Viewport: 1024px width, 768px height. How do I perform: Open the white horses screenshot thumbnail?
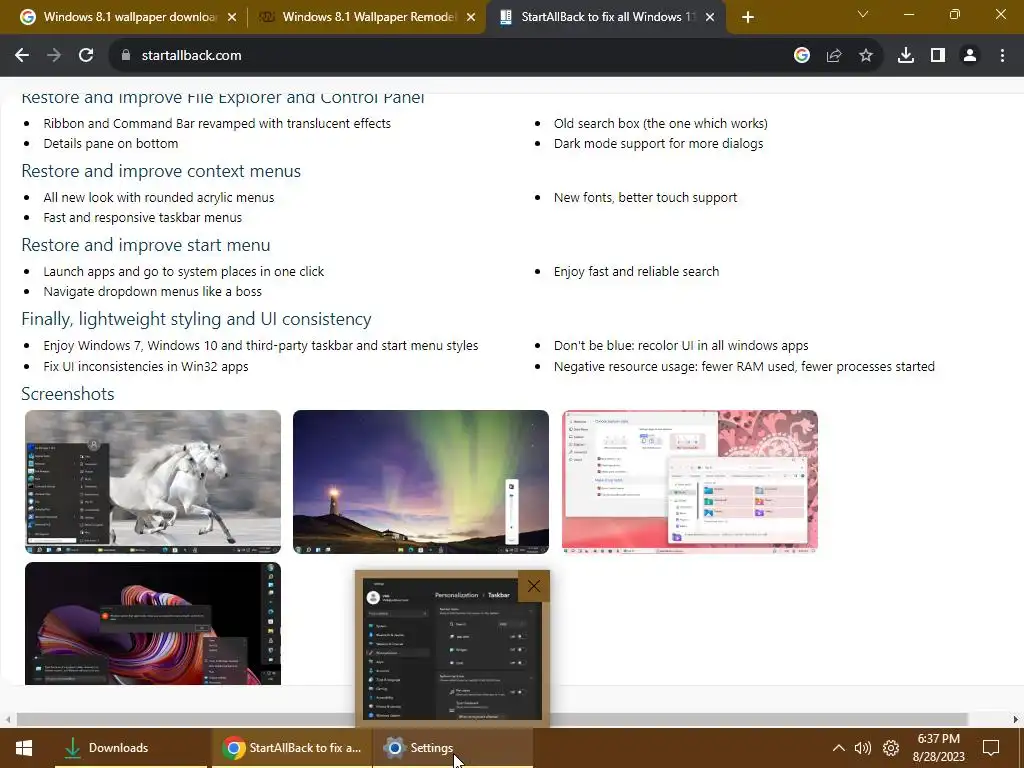click(x=153, y=482)
